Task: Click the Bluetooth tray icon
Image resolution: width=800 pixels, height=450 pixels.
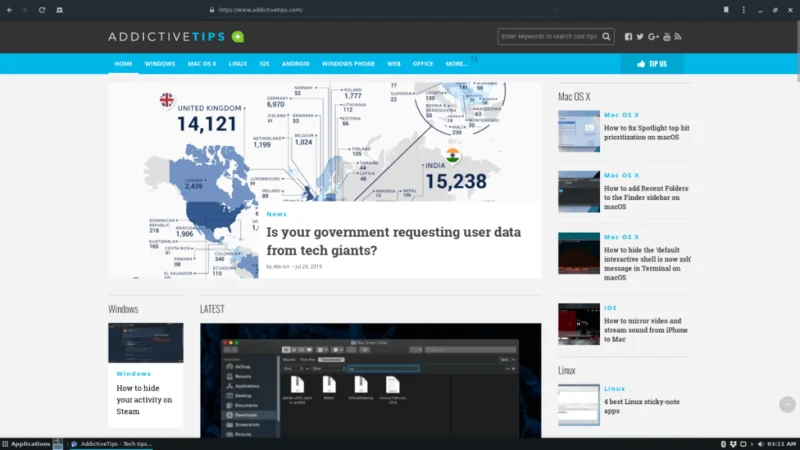Action: coord(723,444)
